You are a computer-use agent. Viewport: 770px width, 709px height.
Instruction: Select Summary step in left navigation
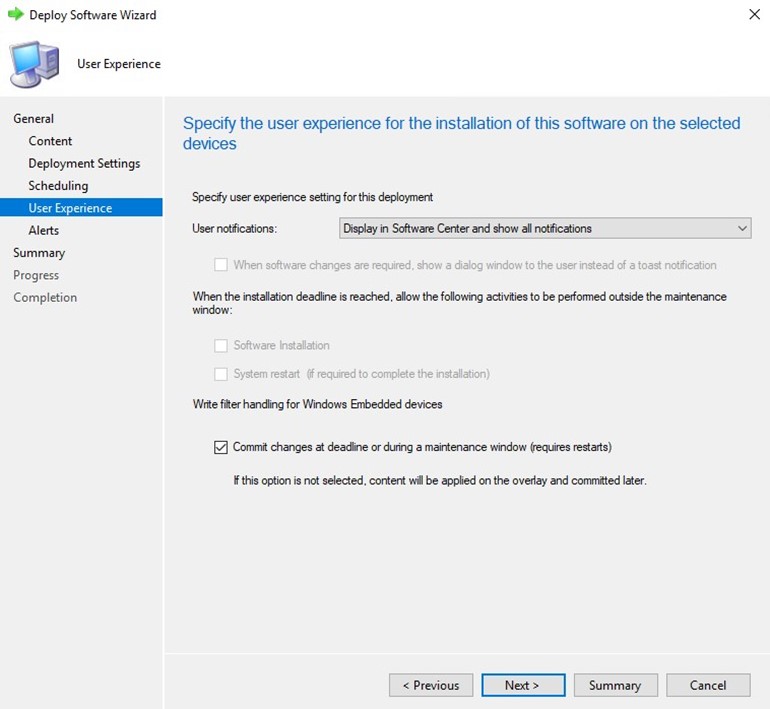(x=39, y=253)
